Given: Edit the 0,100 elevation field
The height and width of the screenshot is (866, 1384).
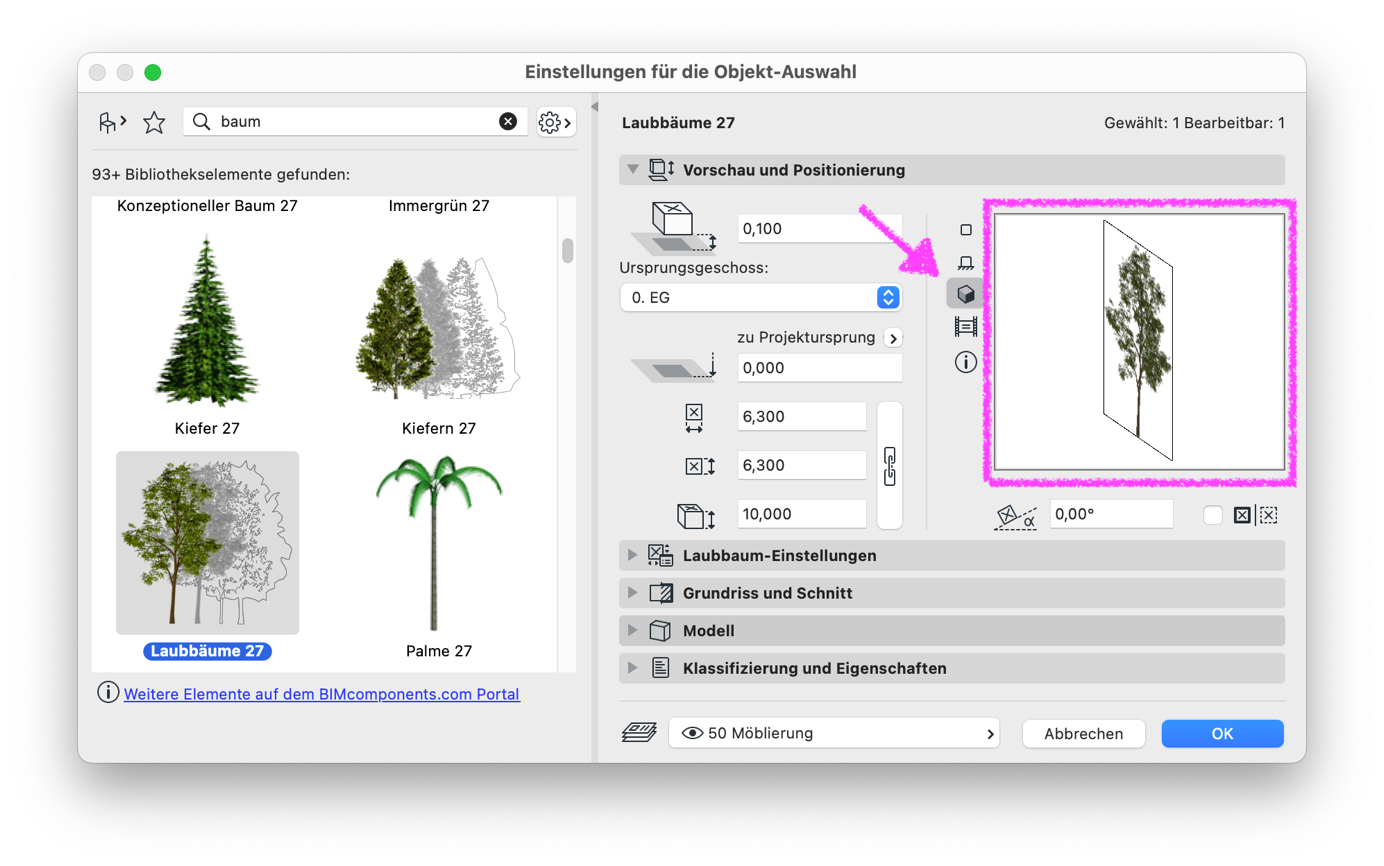Looking at the screenshot, I should (x=820, y=229).
